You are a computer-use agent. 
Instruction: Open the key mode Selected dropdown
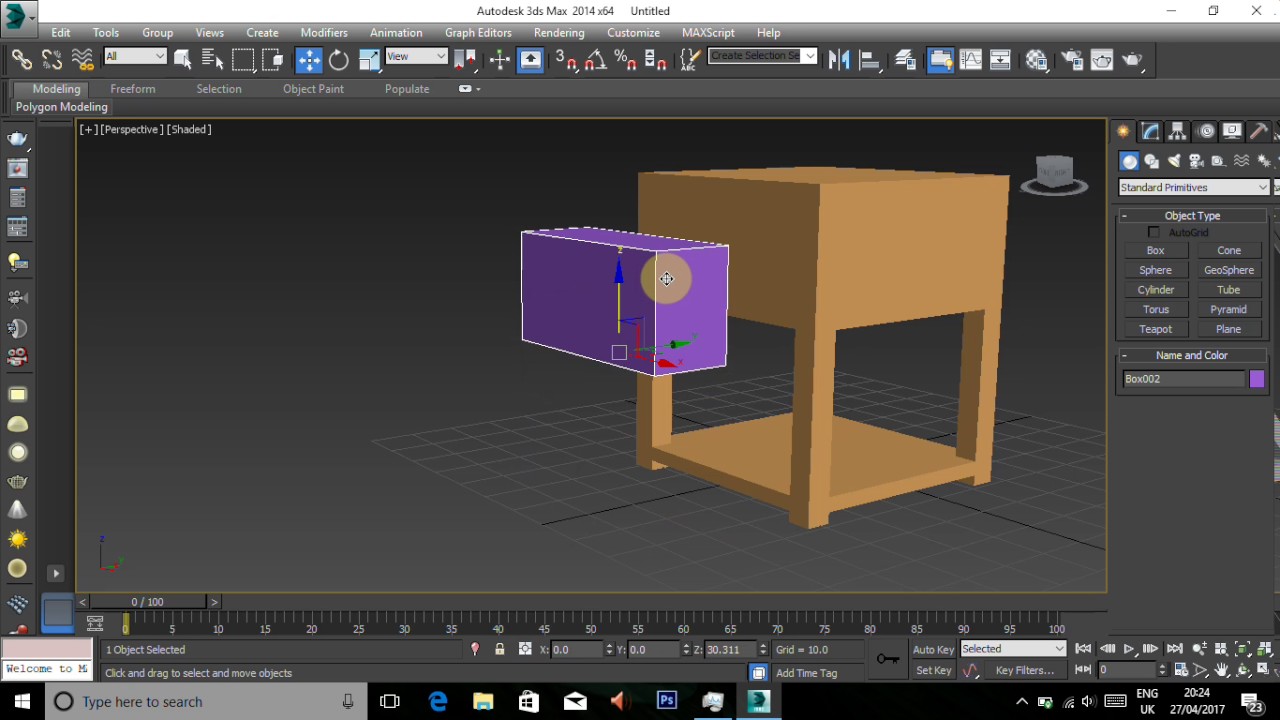pos(1013,649)
